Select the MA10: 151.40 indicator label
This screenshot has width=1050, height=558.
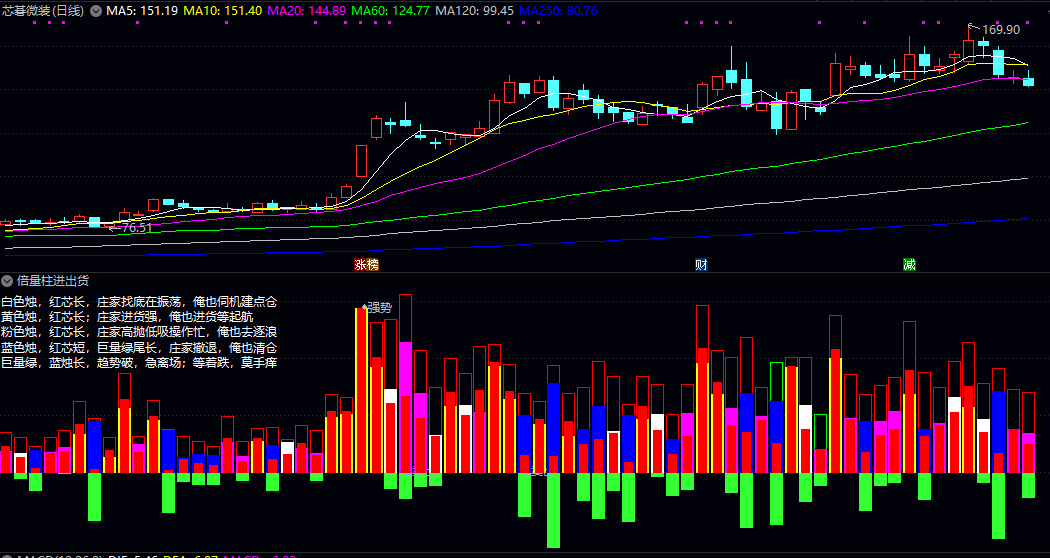222,11
